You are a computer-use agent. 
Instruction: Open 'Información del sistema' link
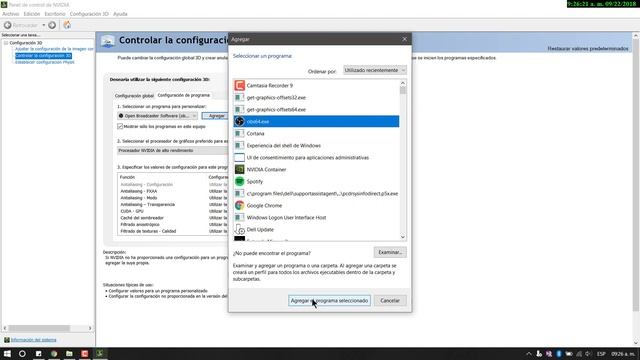click(x=33, y=340)
